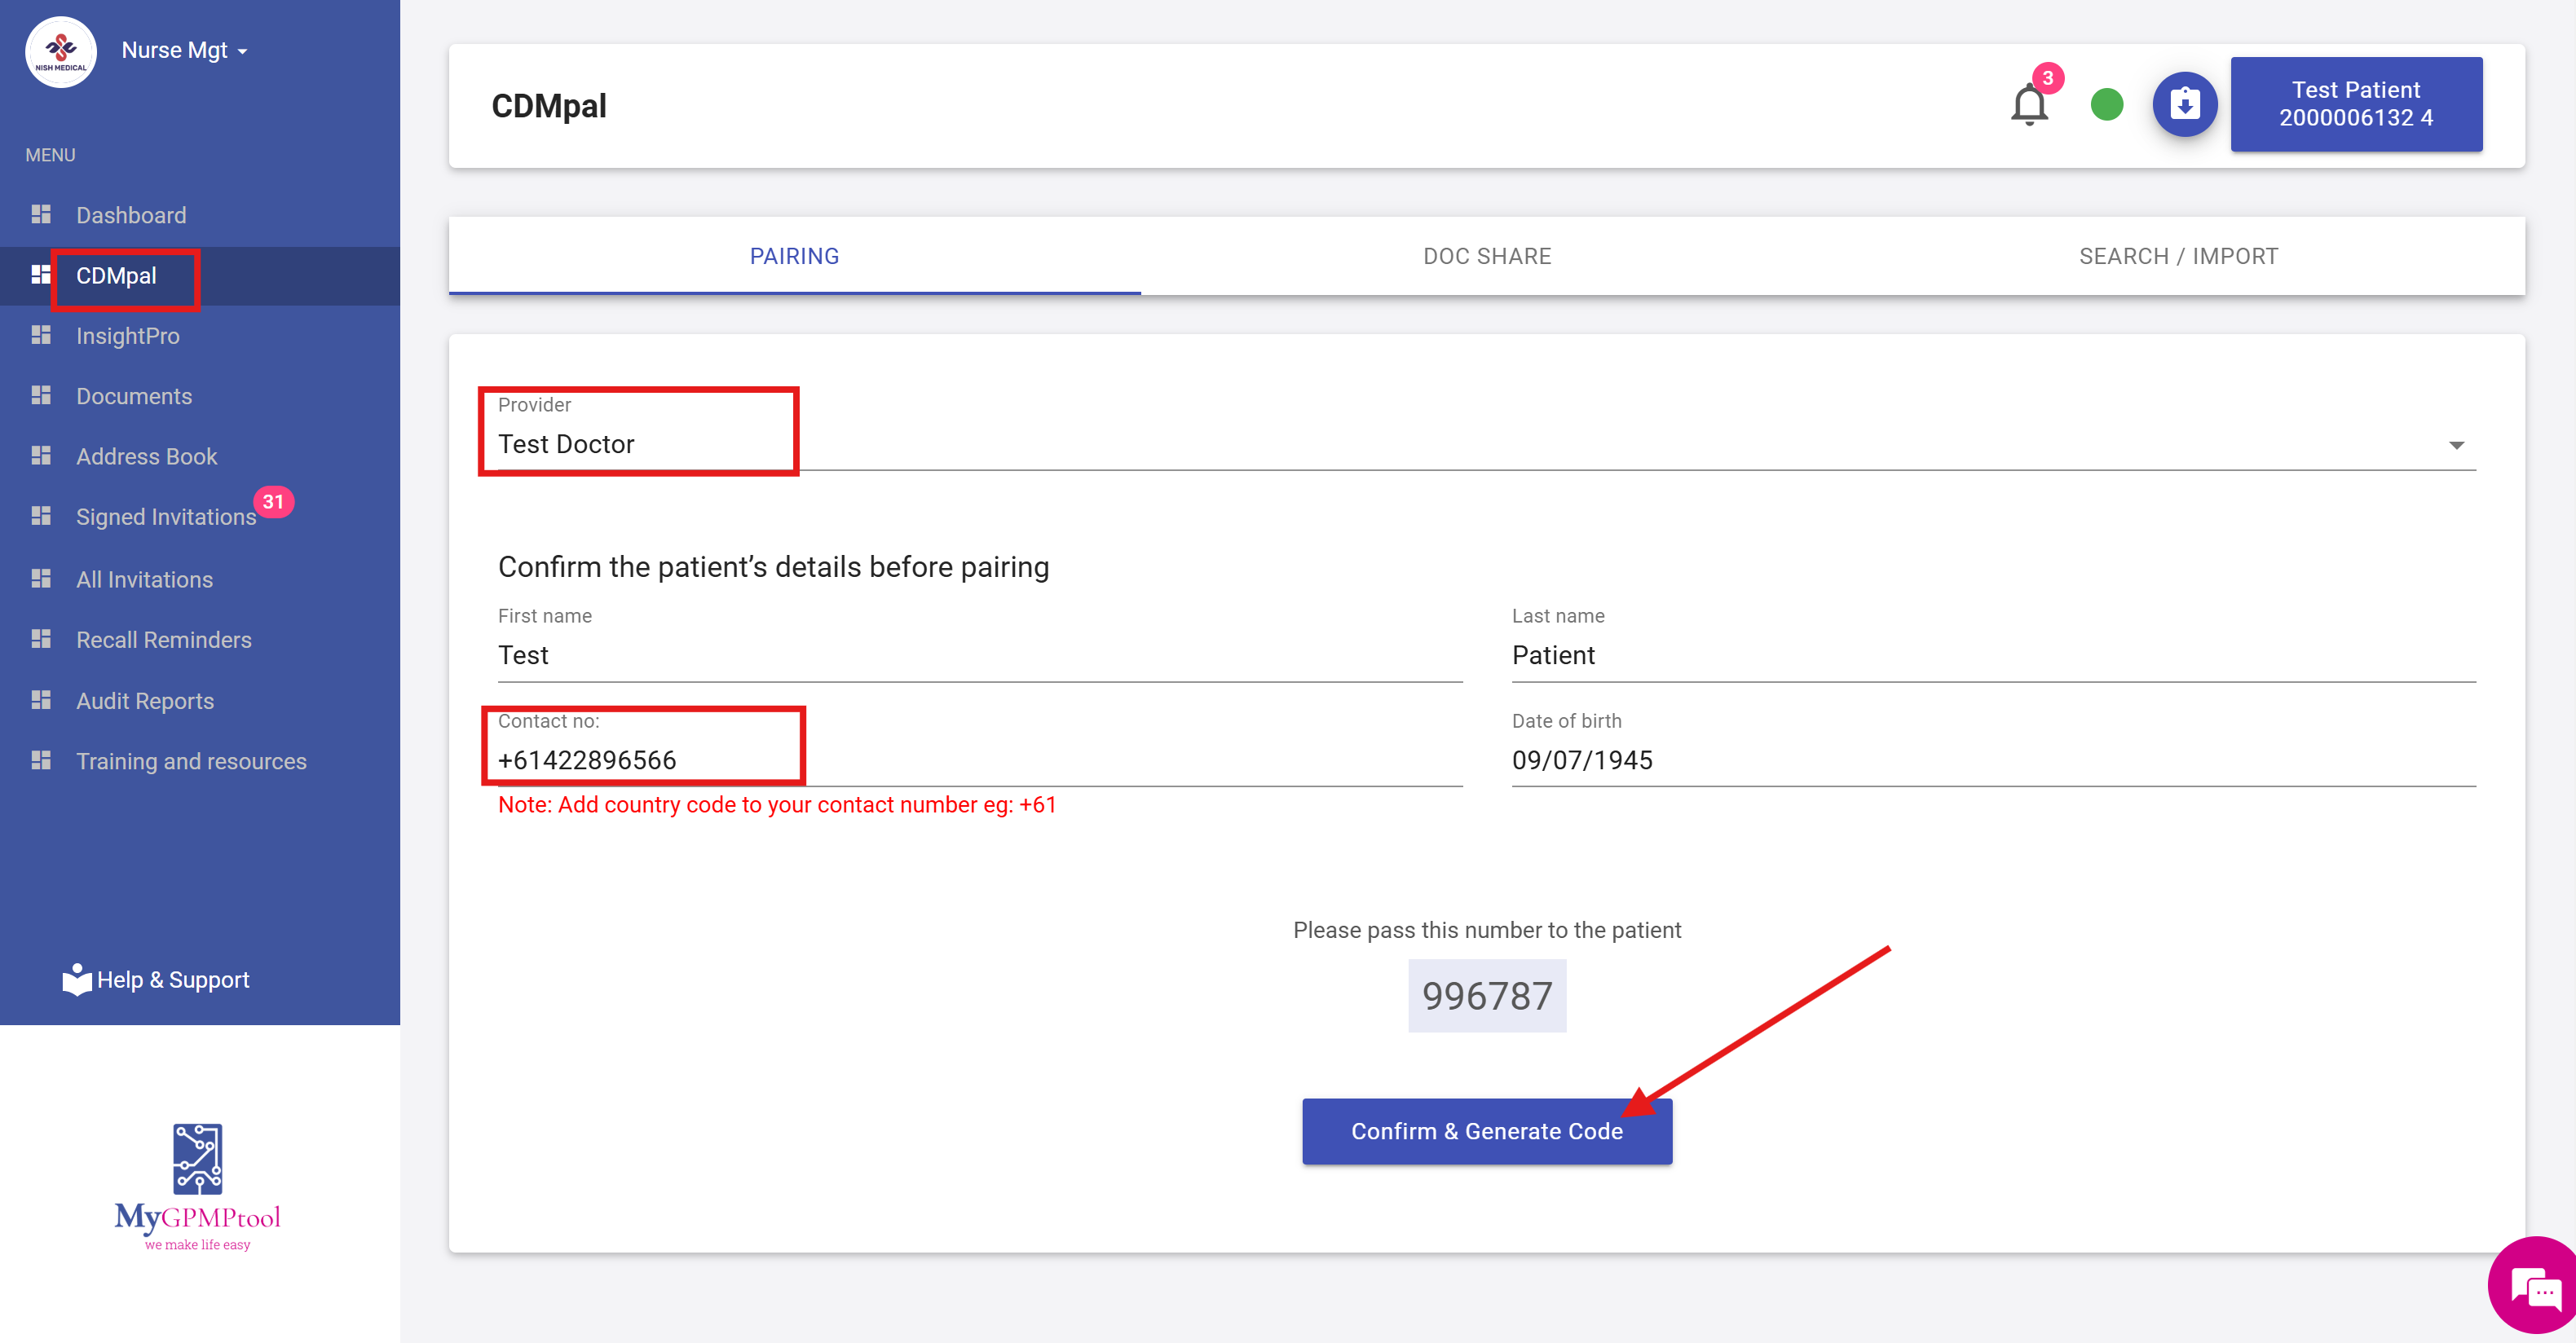2576x1343 pixels.
Task: Click the green status indicator dot
Action: (x=2106, y=104)
